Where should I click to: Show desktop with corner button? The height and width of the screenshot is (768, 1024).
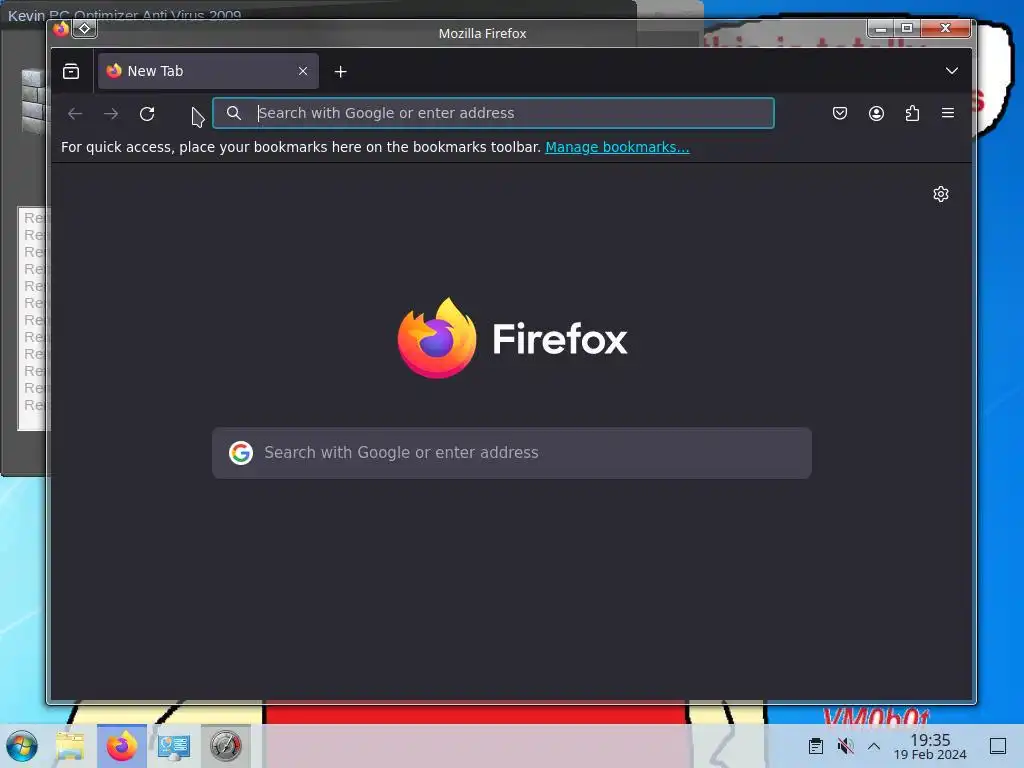pos(998,746)
